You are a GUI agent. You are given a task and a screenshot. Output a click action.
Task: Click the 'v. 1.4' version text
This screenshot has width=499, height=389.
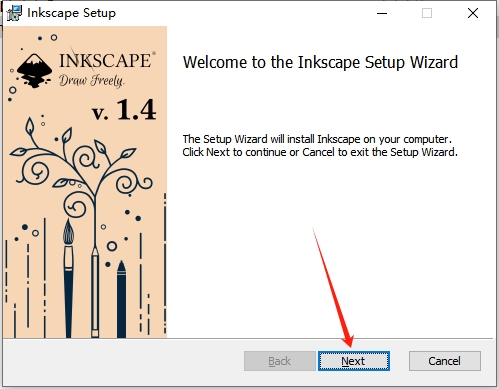pos(124,109)
